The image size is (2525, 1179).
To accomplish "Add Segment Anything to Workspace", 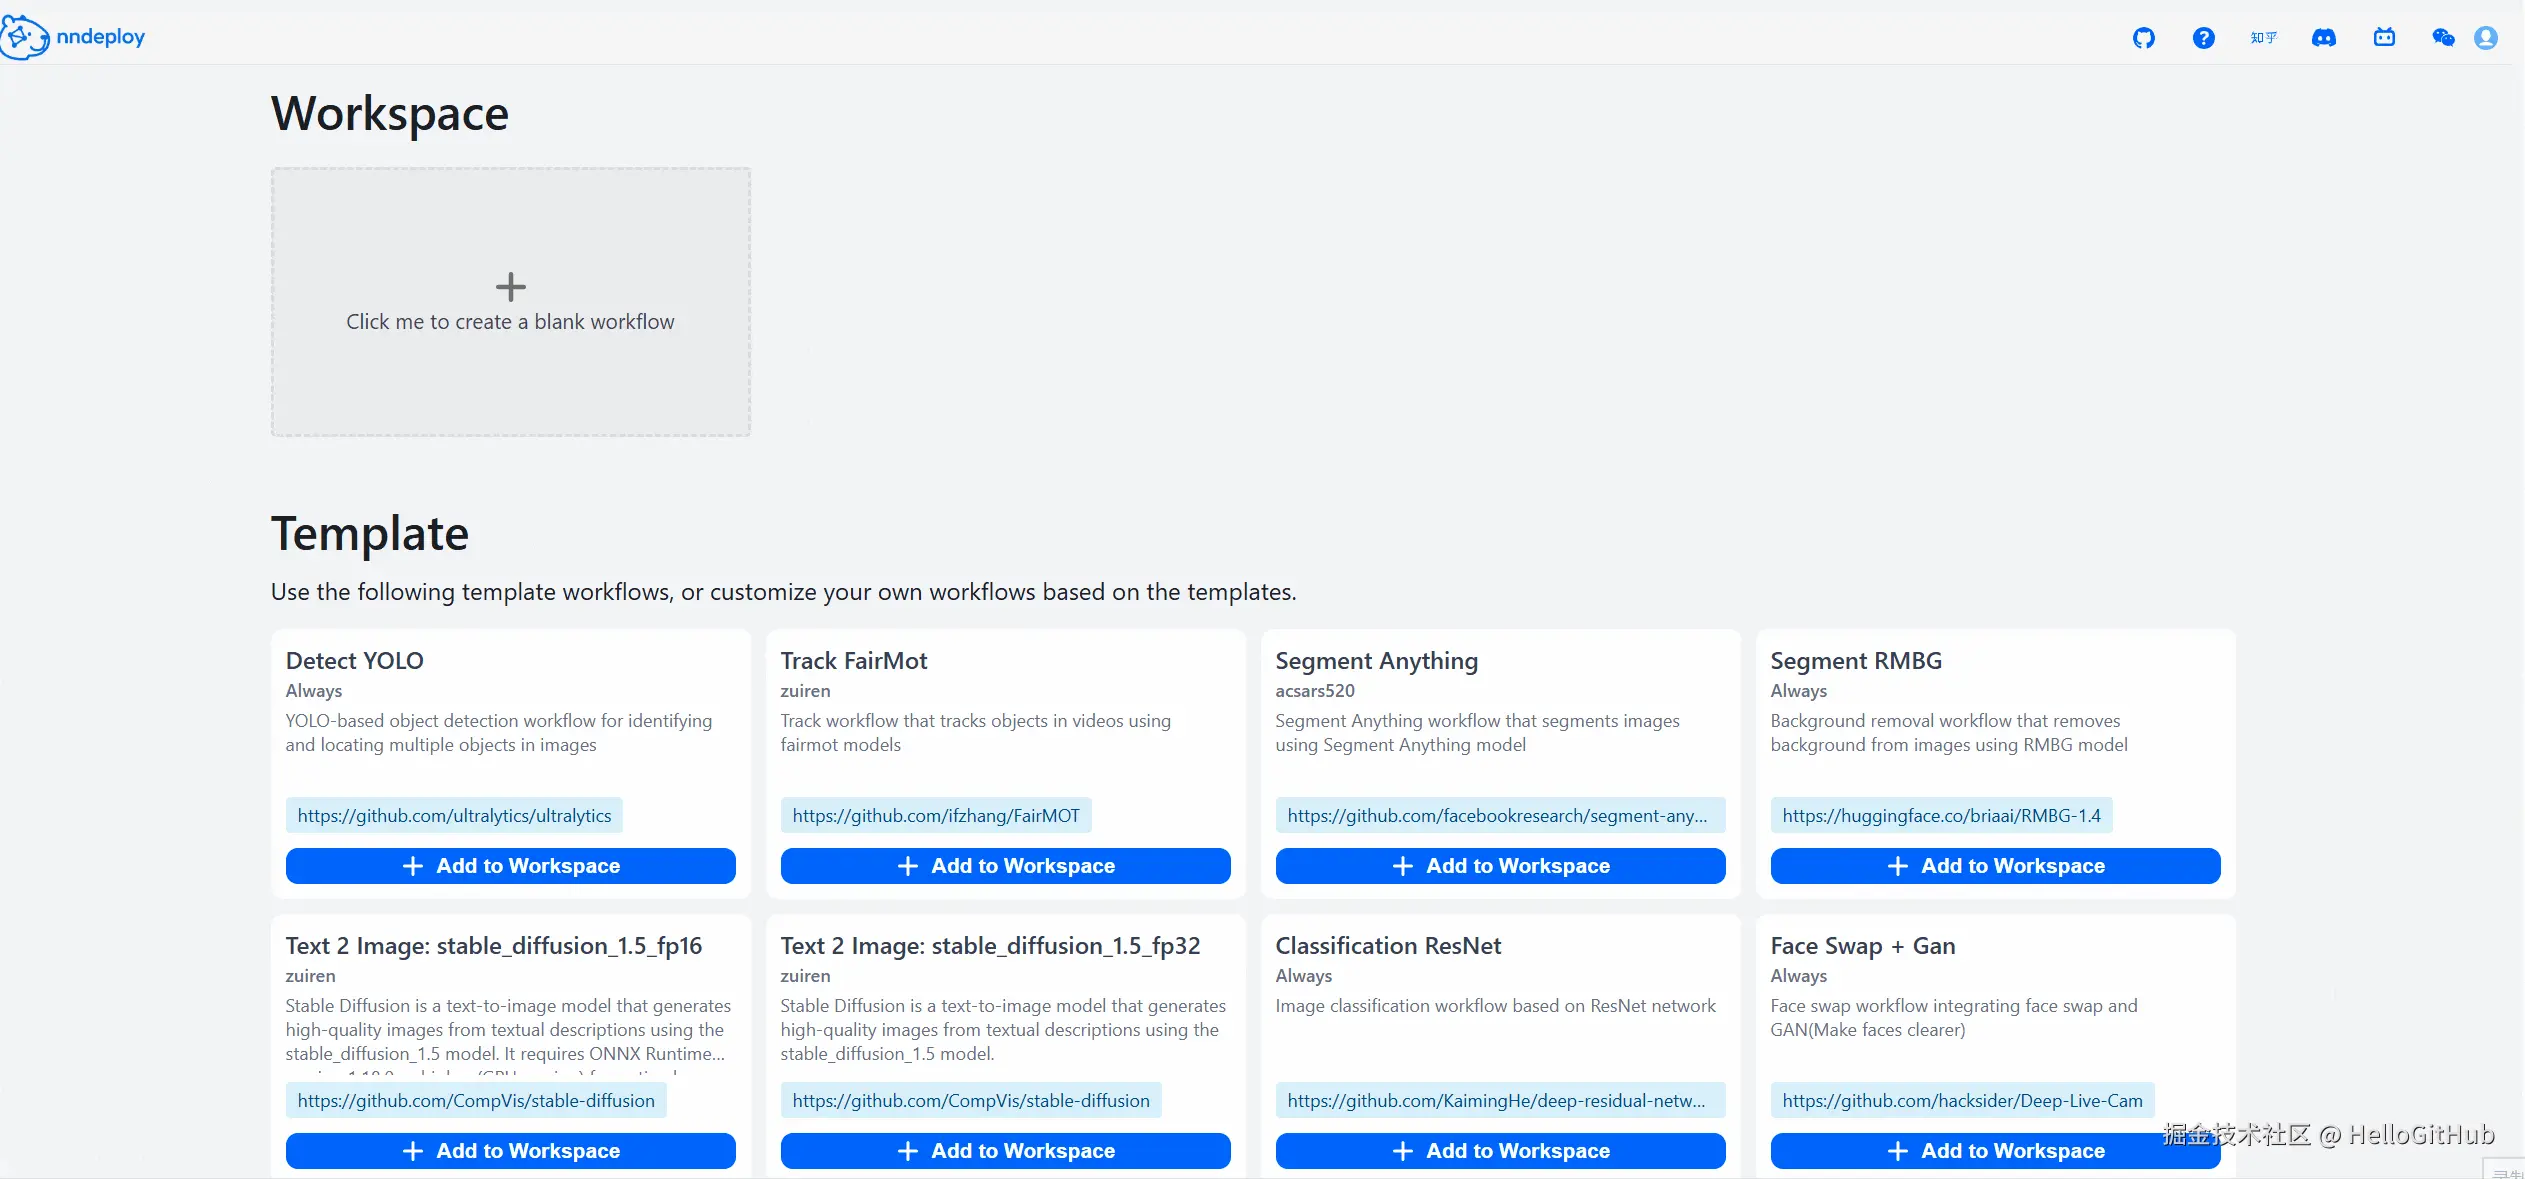I will point(1500,866).
